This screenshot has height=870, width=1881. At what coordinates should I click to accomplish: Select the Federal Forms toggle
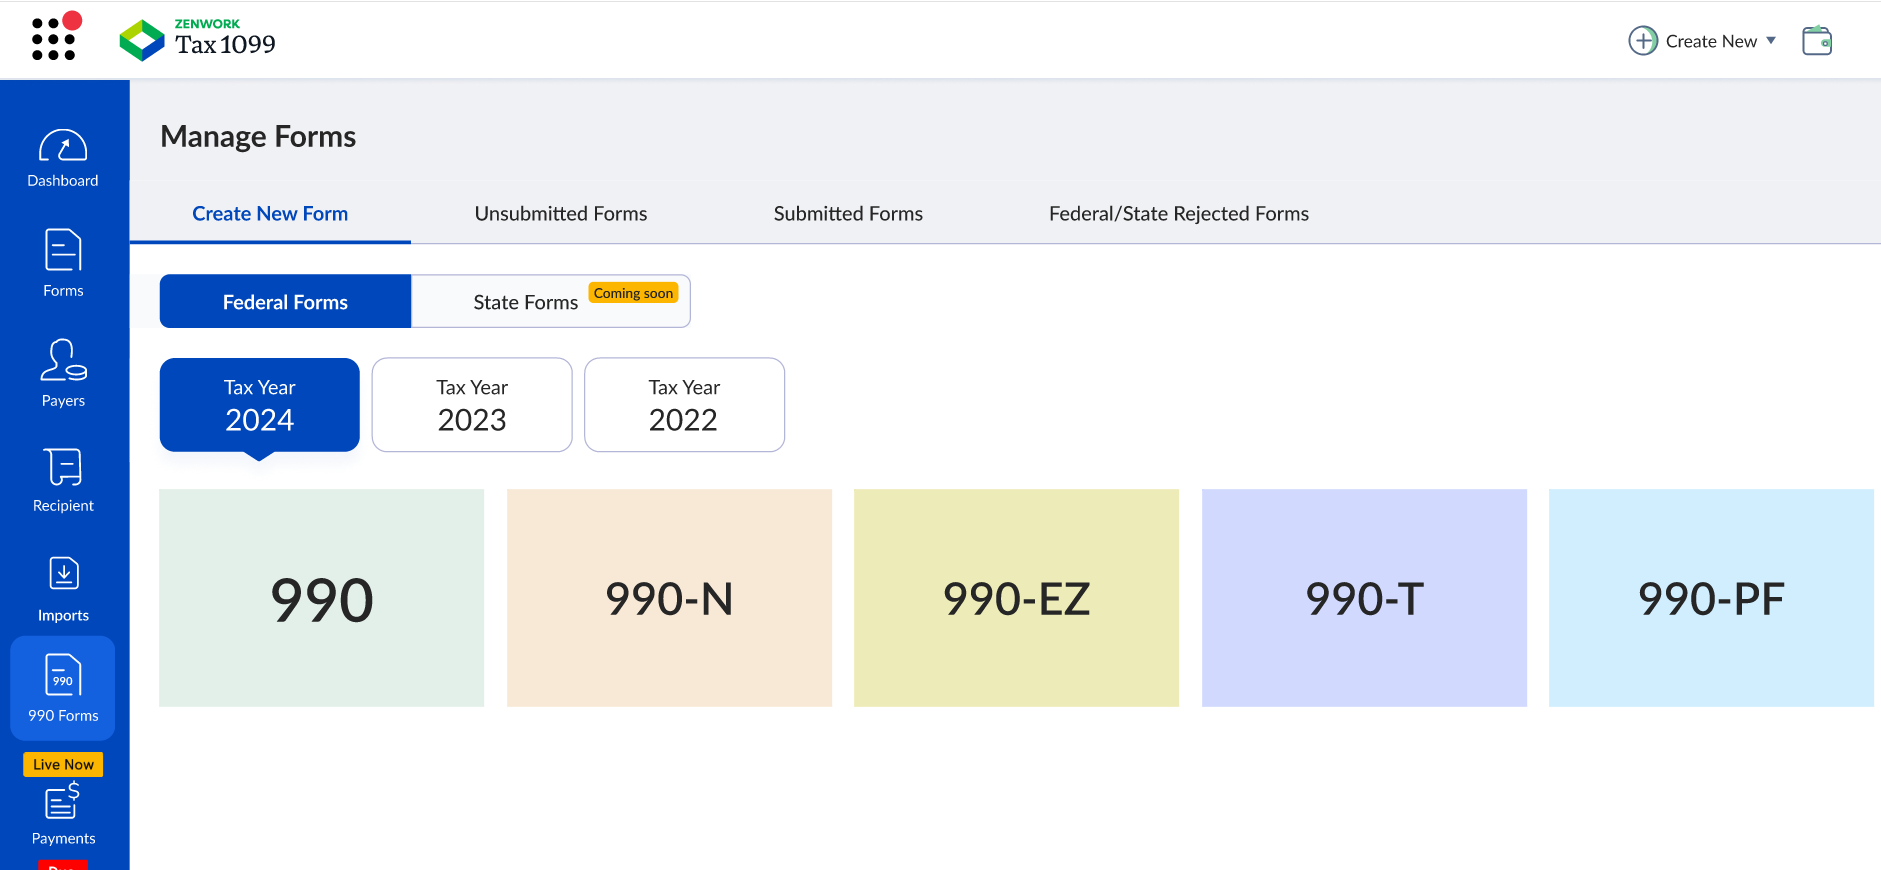285,302
